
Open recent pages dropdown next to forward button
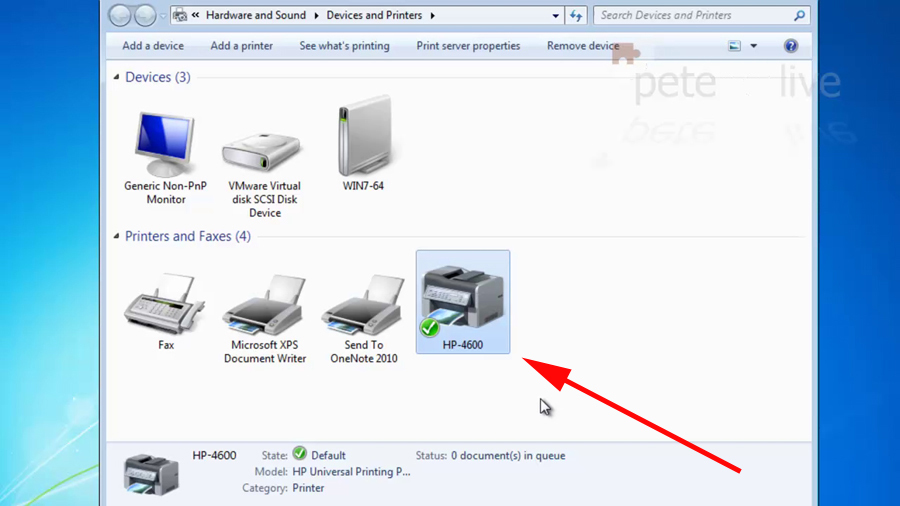click(163, 16)
